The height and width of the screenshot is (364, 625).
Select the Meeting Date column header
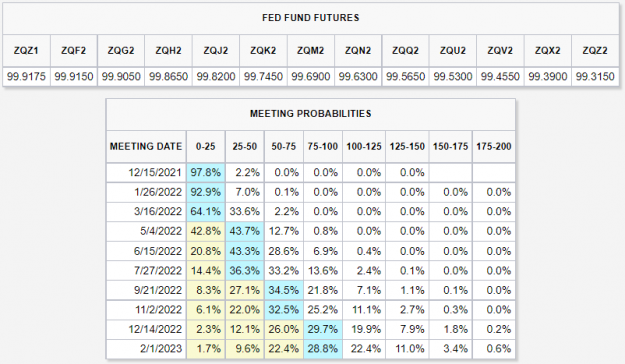[146, 146]
